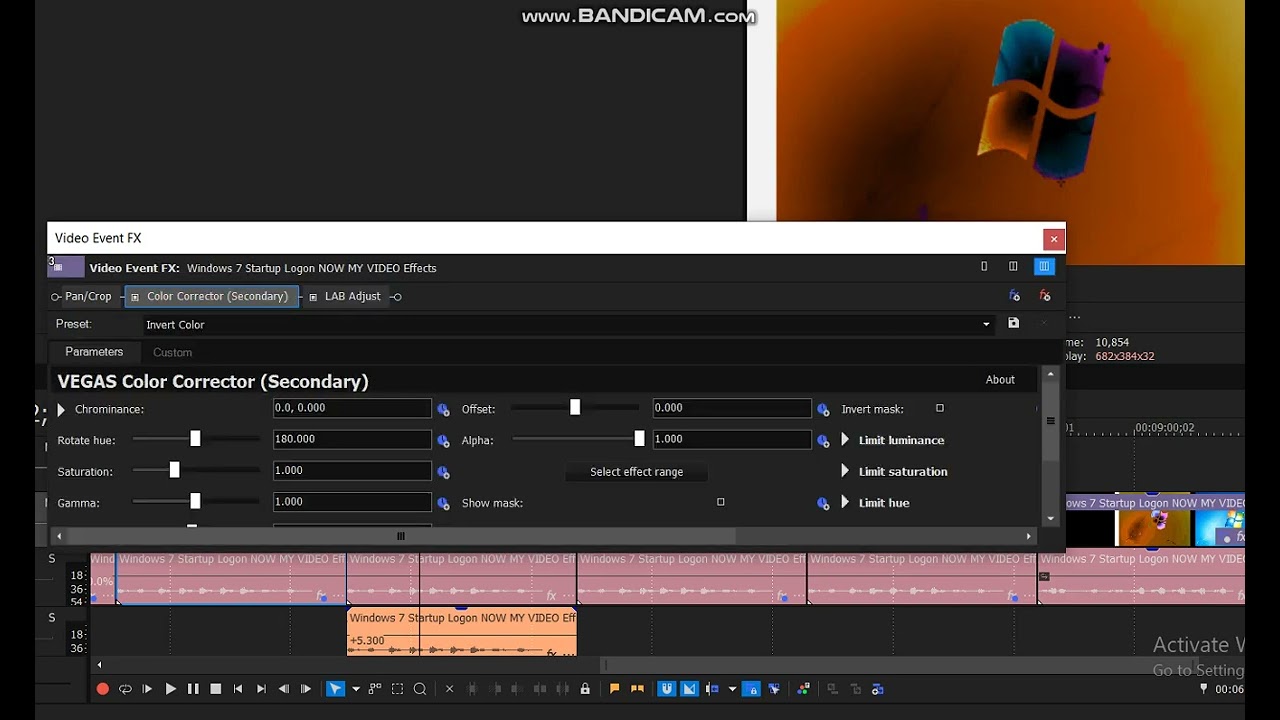Insert a marker with the orange marker icon
Viewport: 1280px width, 720px height.
tap(614, 689)
